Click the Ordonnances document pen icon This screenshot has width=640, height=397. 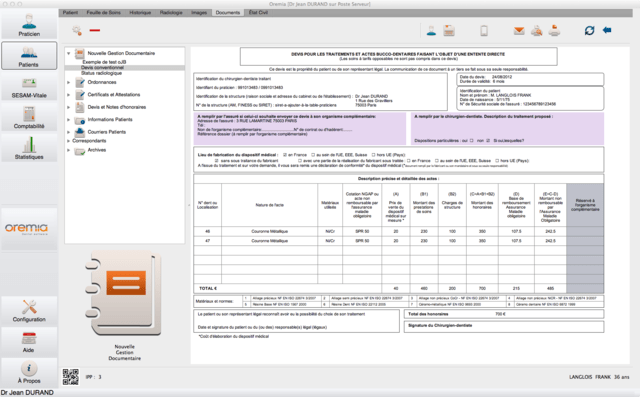(80, 82)
